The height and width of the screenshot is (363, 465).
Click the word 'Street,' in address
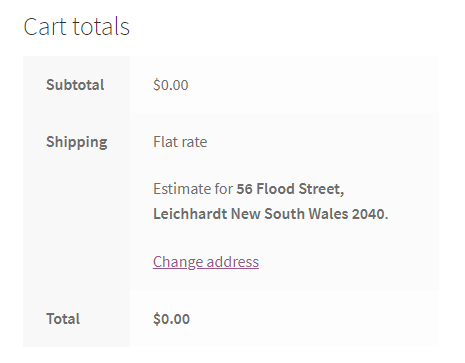[321, 189]
